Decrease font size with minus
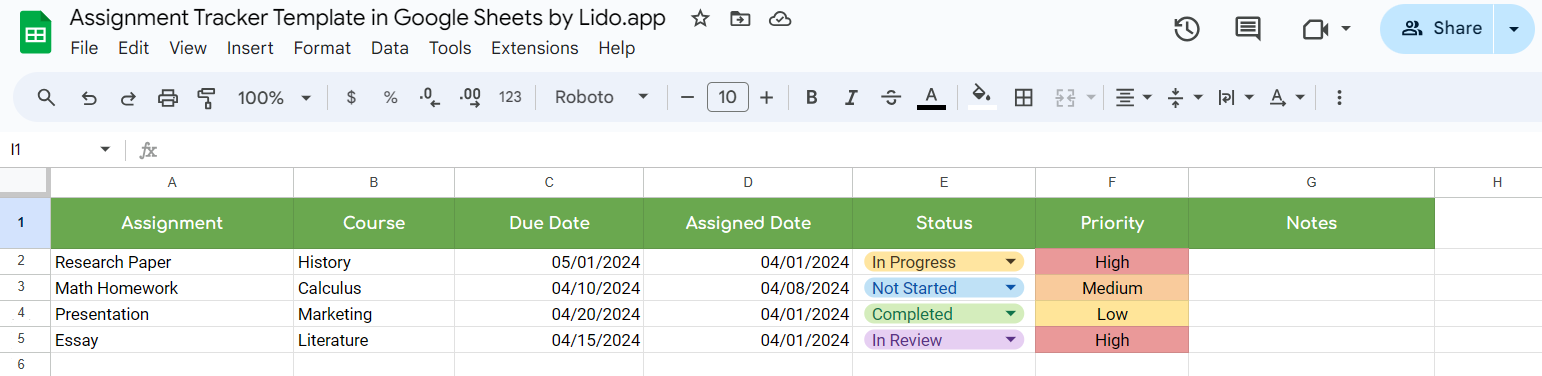Screen dimensions: 1542x376 pyautogui.click(x=687, y=97)
